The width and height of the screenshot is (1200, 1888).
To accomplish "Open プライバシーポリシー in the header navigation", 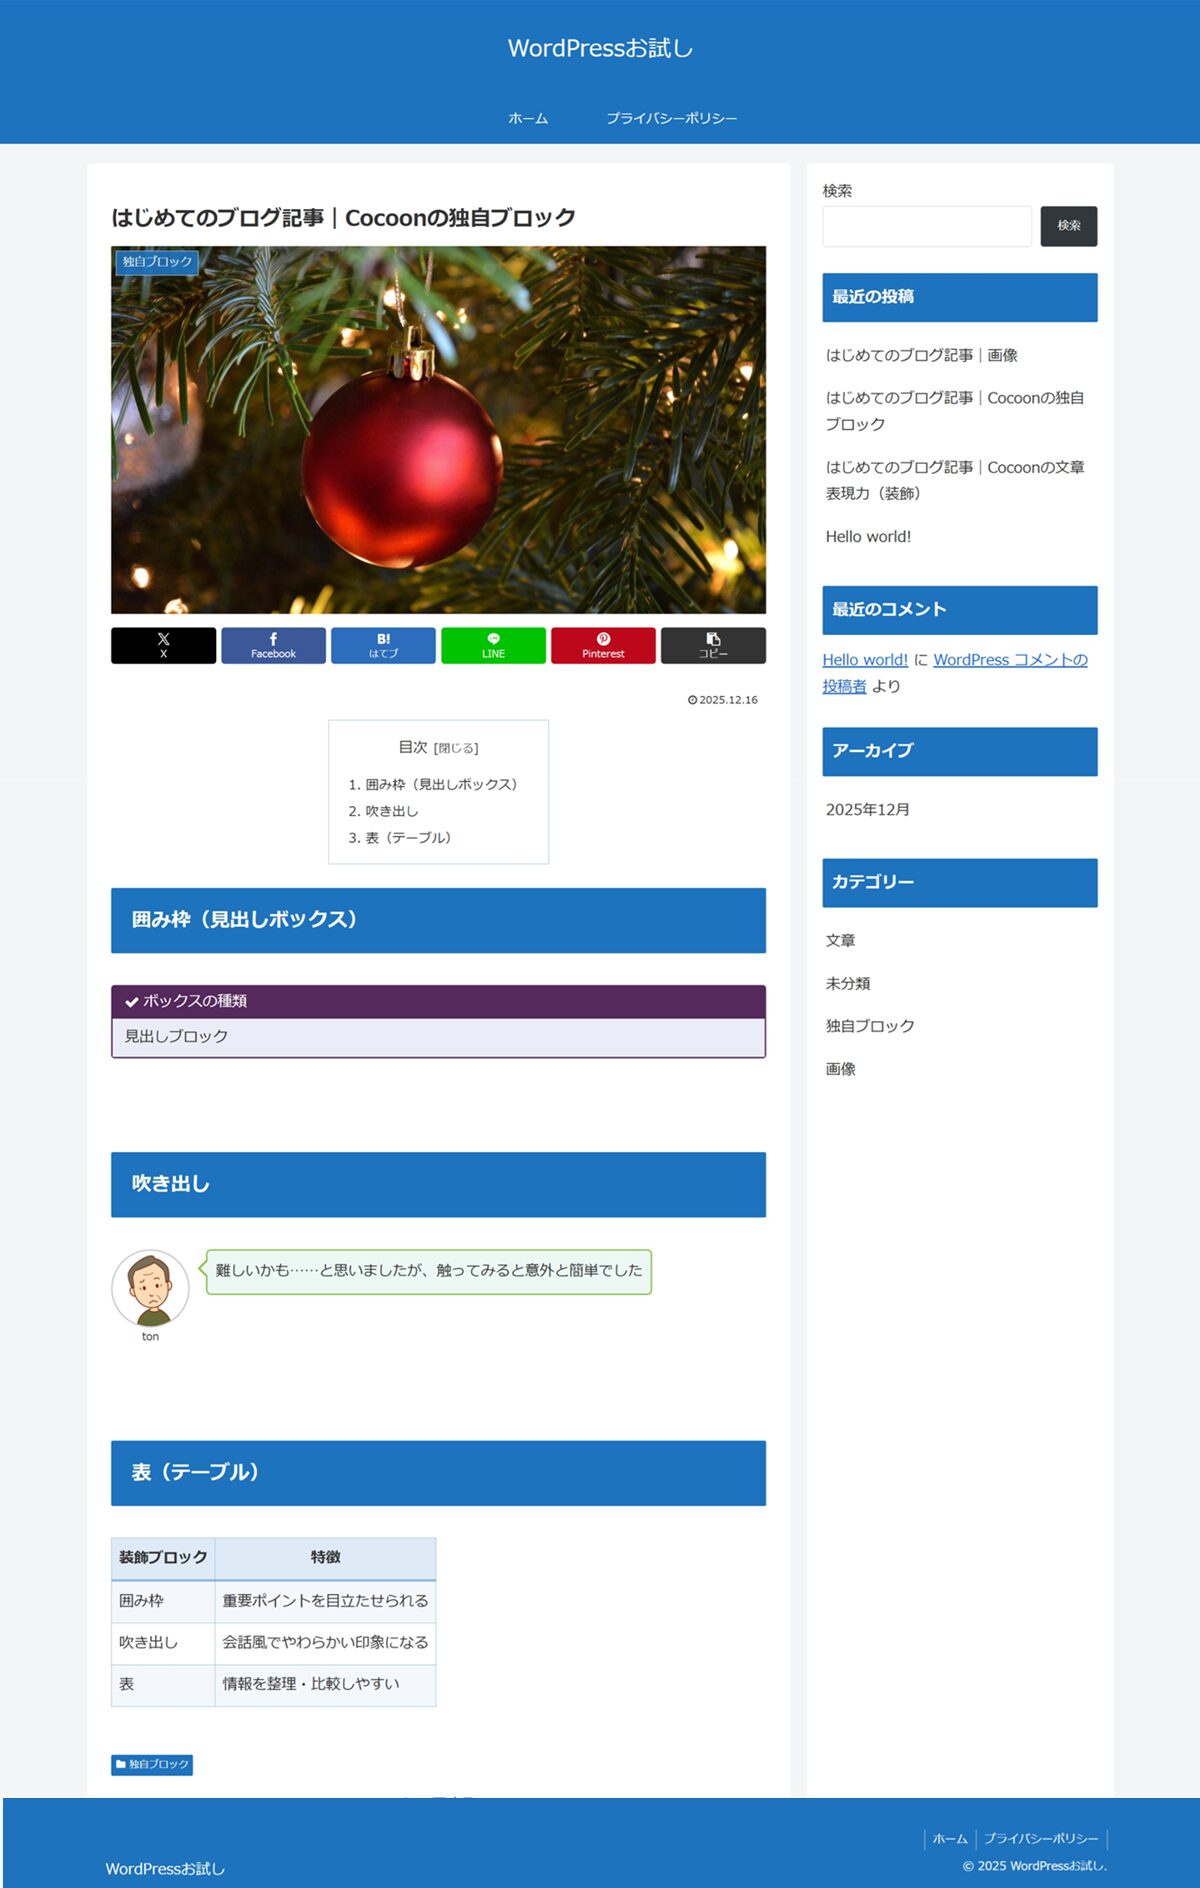I will [671, 118].
